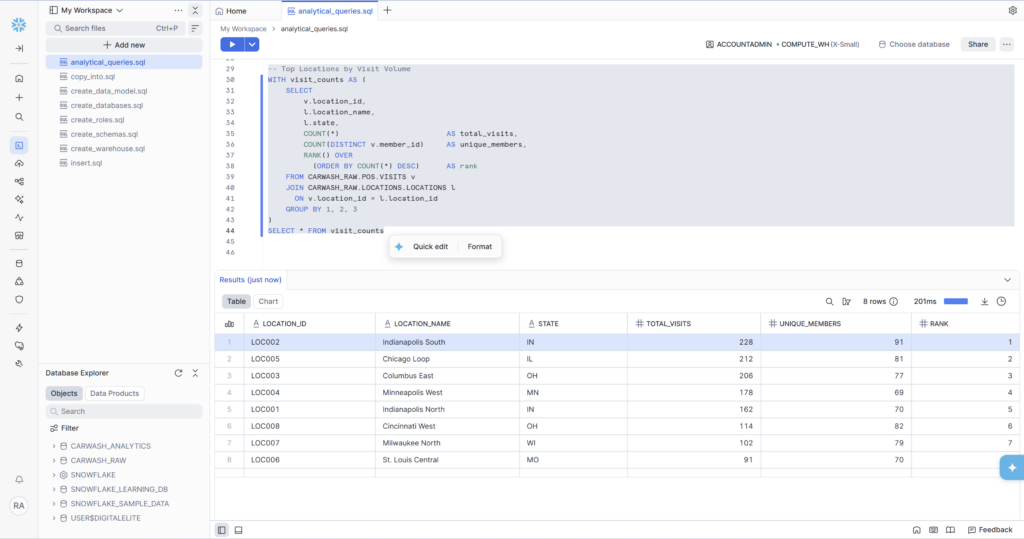Switch results view to Chart
Viewport: 1024px width, 539px height.
[268, 301]
